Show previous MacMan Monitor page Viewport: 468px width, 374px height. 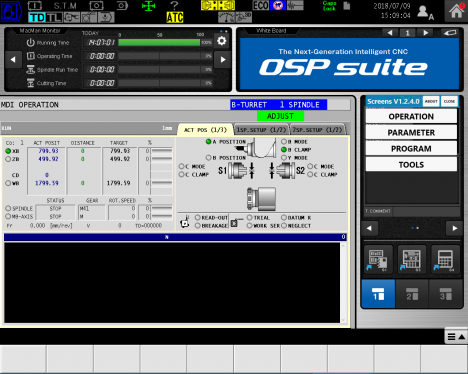13,60
